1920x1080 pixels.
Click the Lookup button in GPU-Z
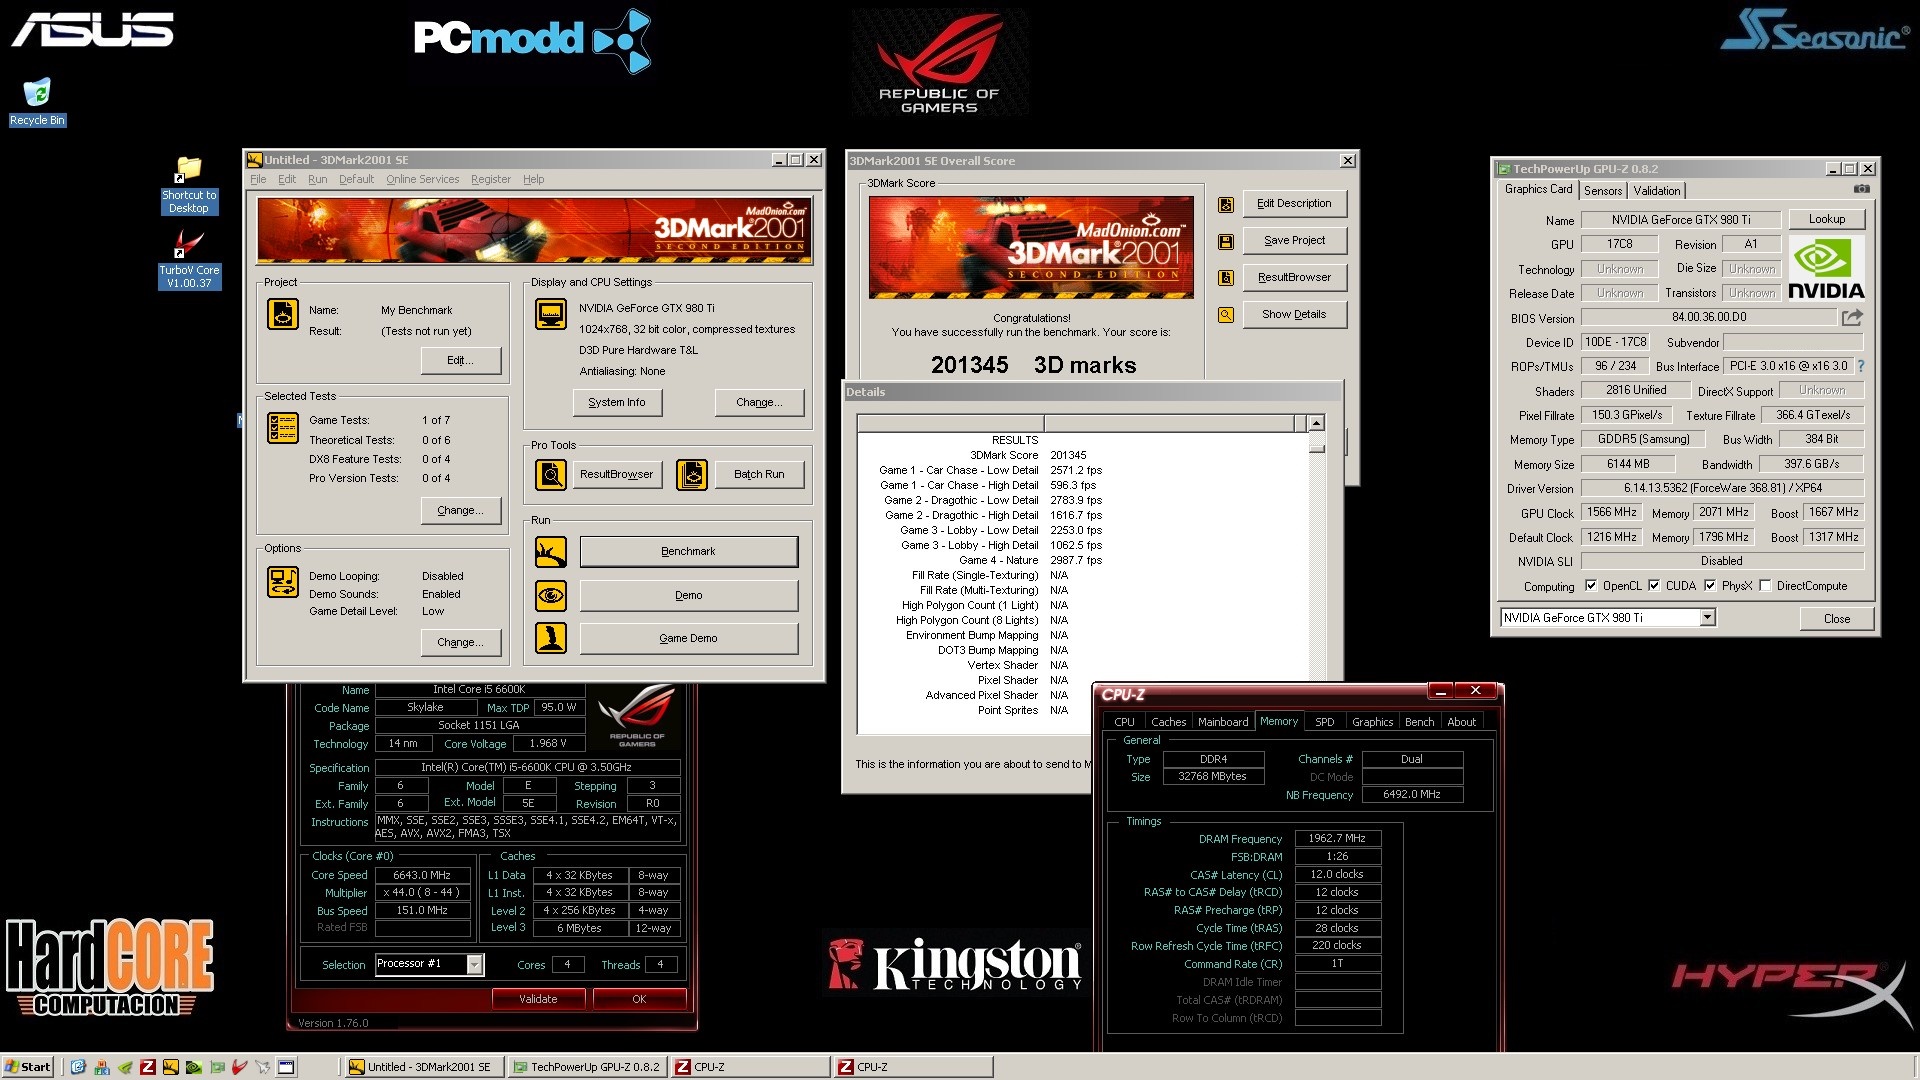tap(1826, 219)
